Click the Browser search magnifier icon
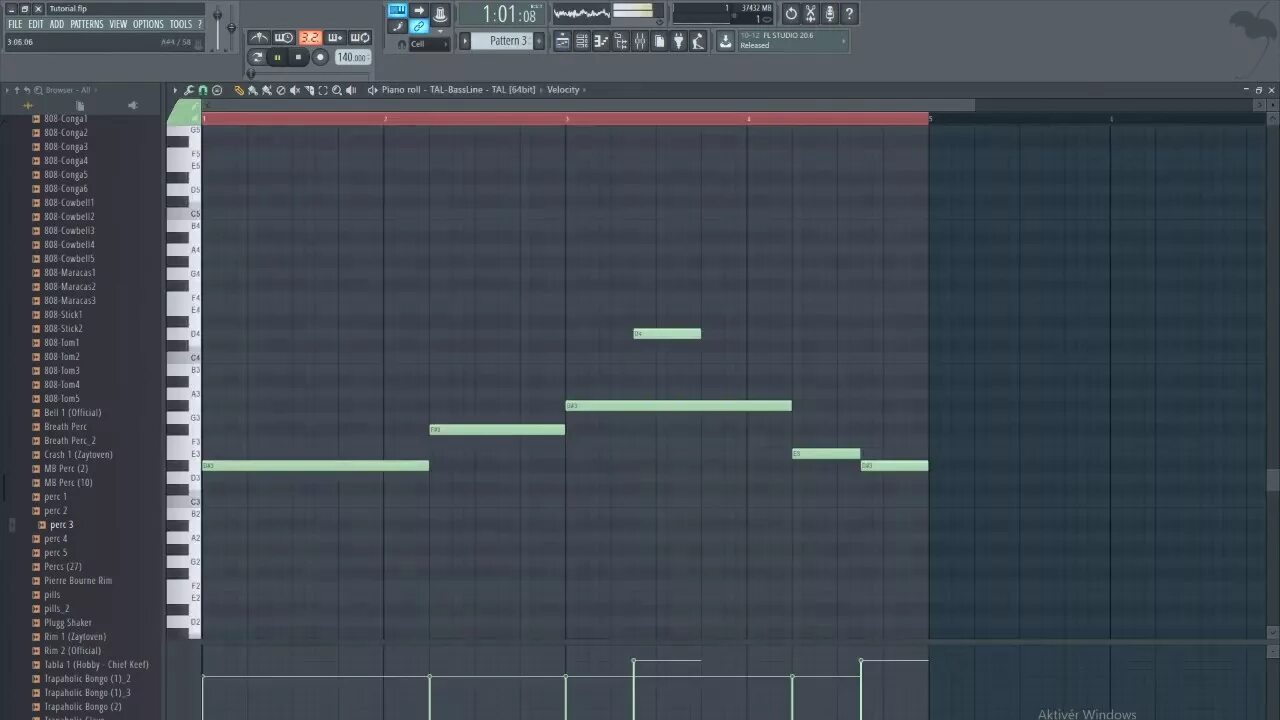Viewport: 1280px width, 720px height. [x=38, y=90]
